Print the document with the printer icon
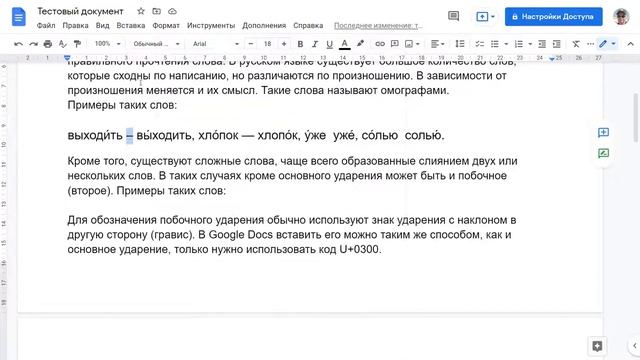This screenshot has height=360, width=640. pyautogui.click(x=48, y=44)
